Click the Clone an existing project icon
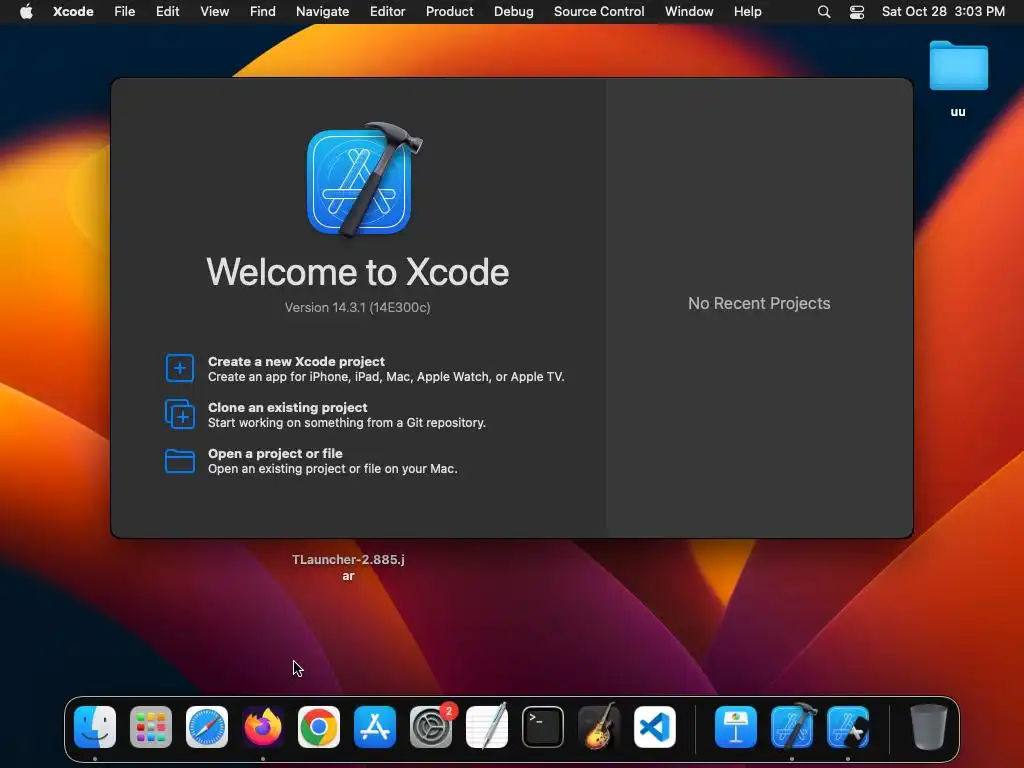 click(180, 414)
